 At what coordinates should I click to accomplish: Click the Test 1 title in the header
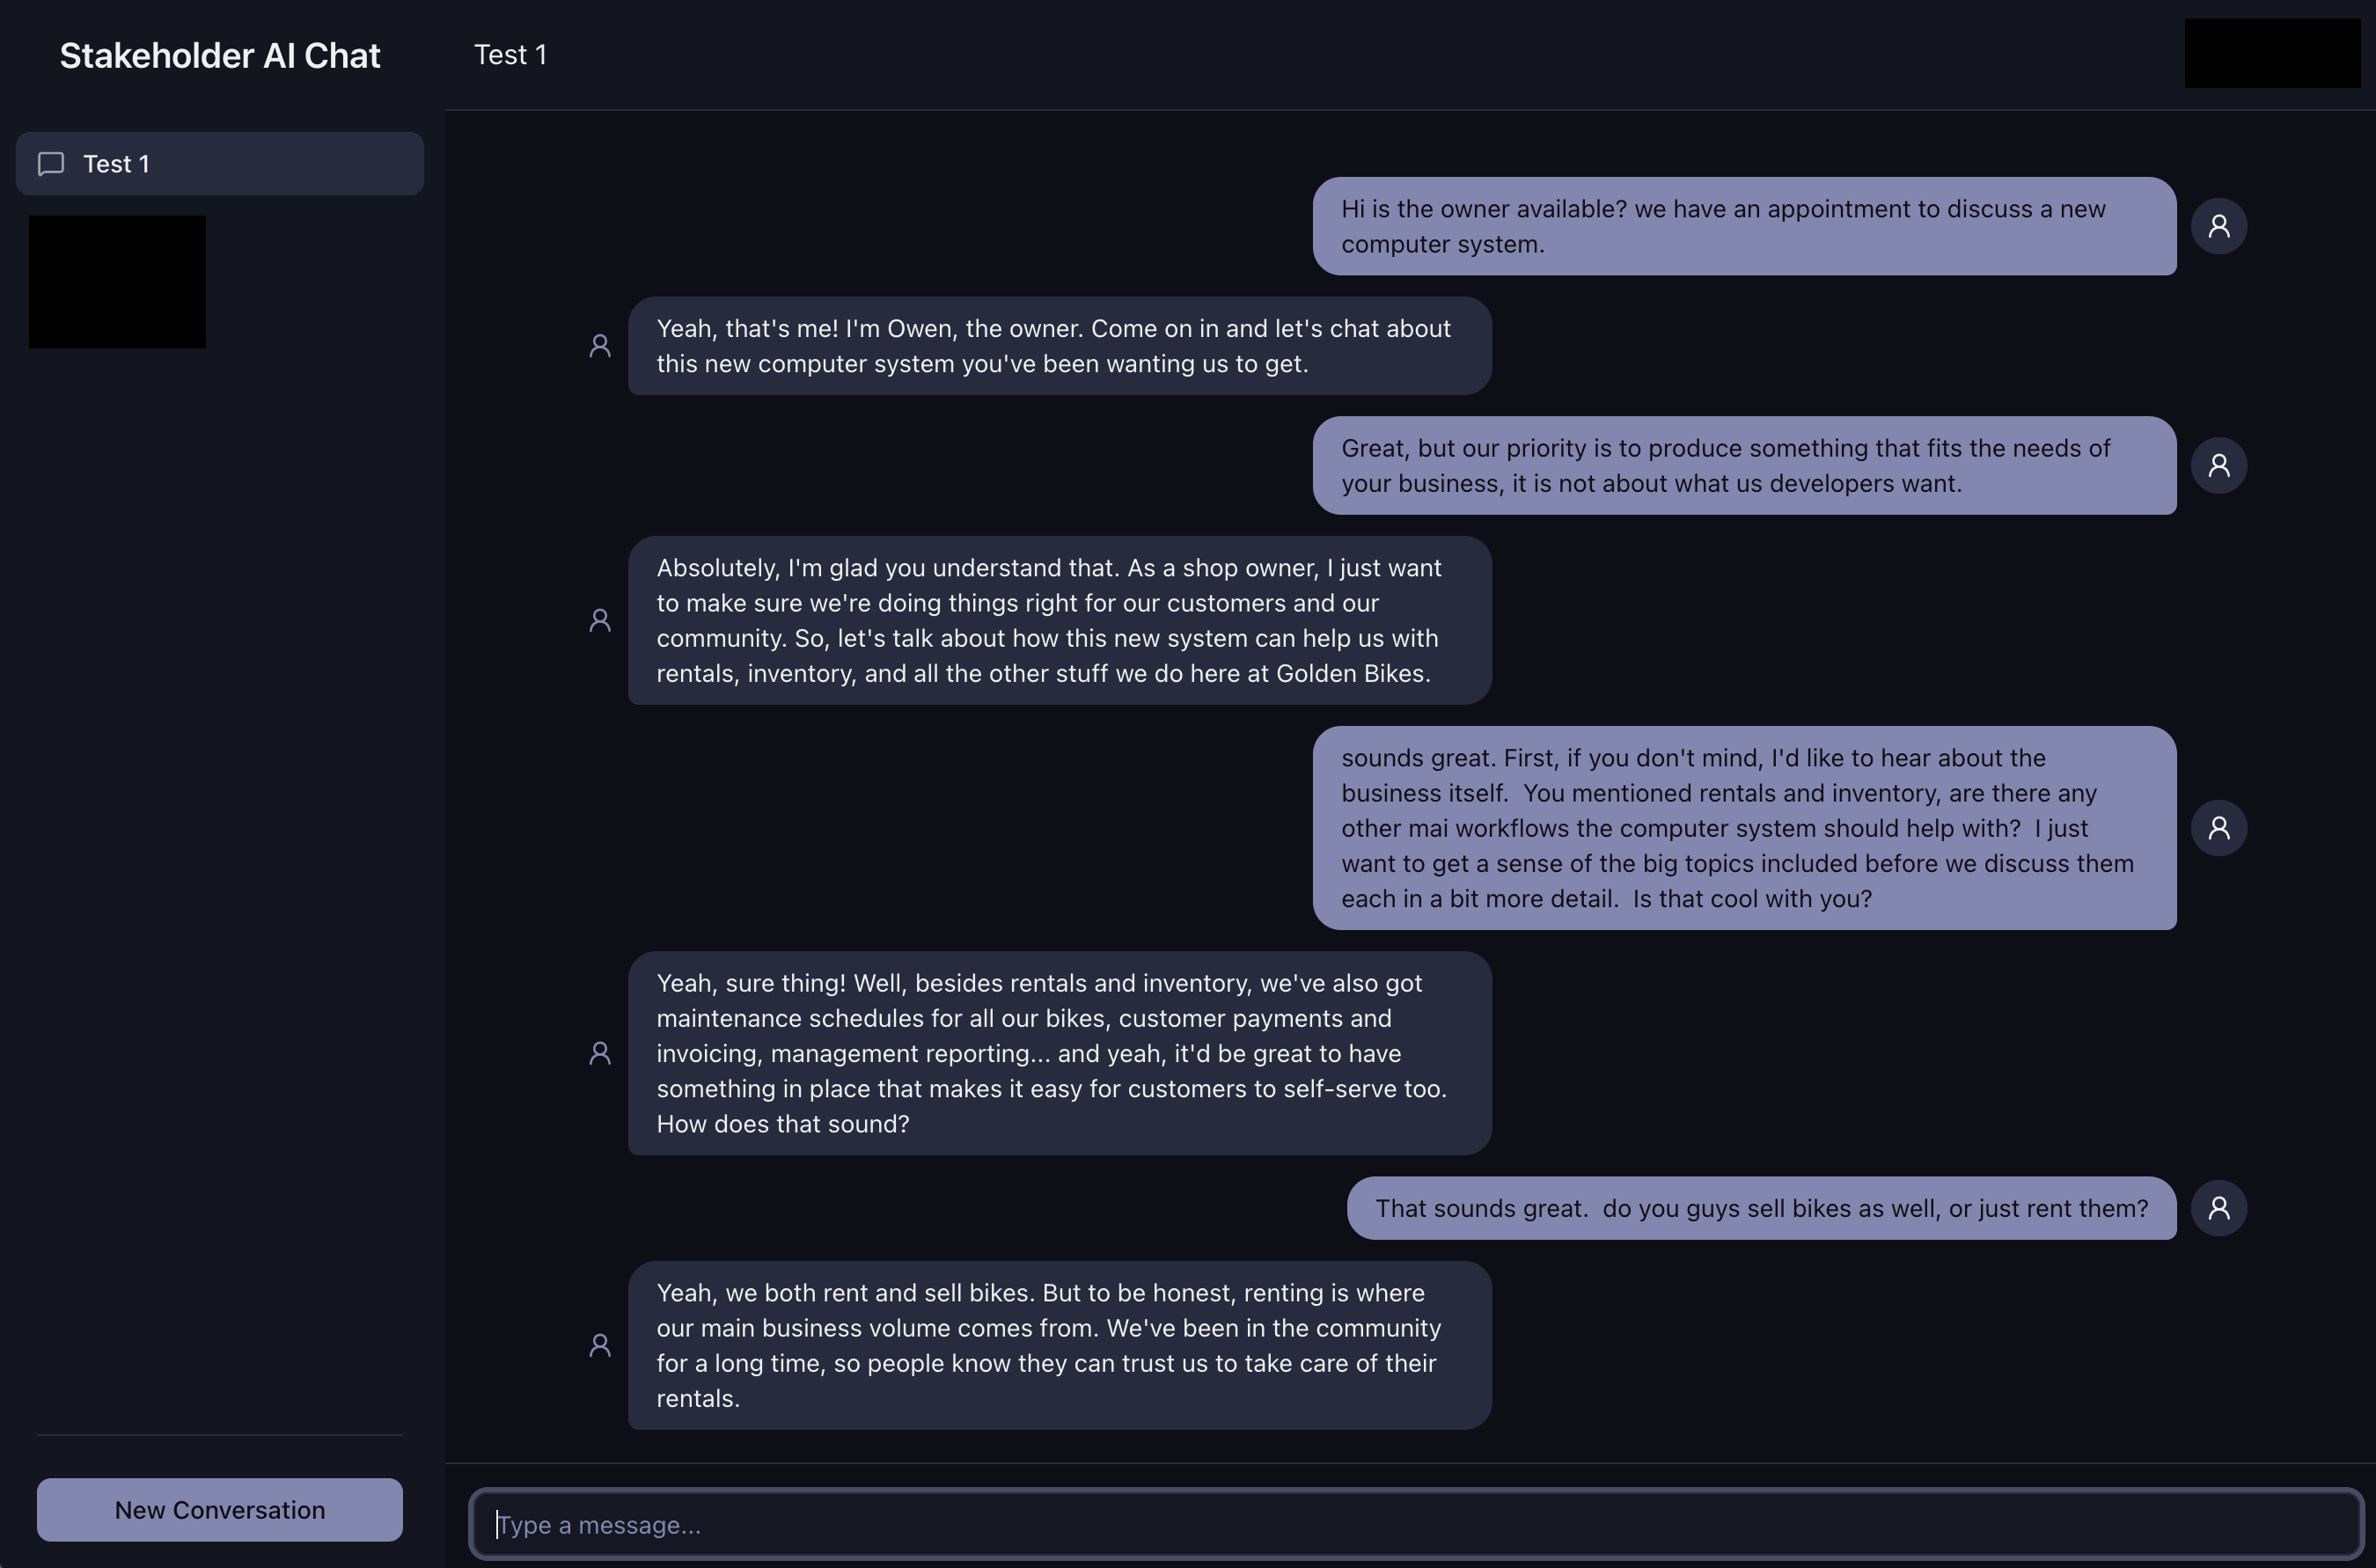tap(510, 55)
